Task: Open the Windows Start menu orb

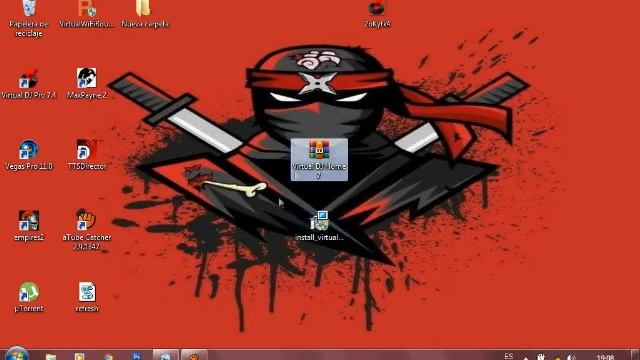Action: 17,353
